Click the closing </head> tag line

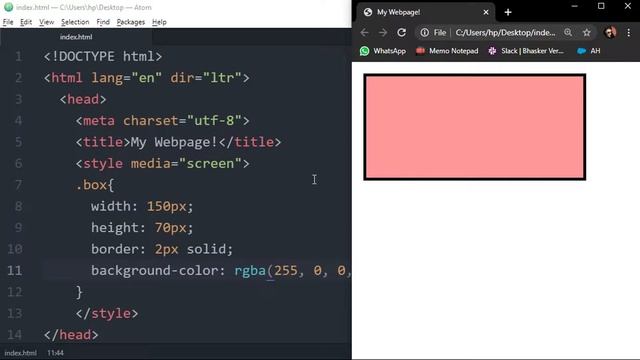[x=71, y=335]
